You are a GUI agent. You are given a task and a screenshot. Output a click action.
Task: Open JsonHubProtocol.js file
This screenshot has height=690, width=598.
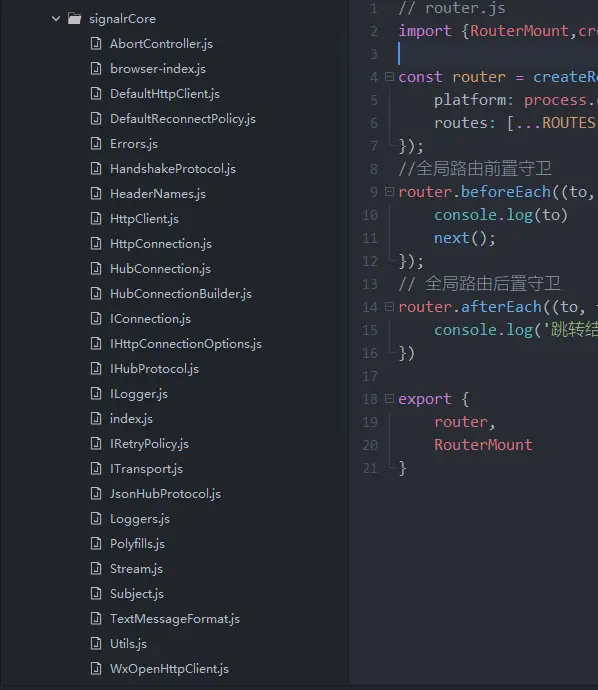(x=165, y=494)
